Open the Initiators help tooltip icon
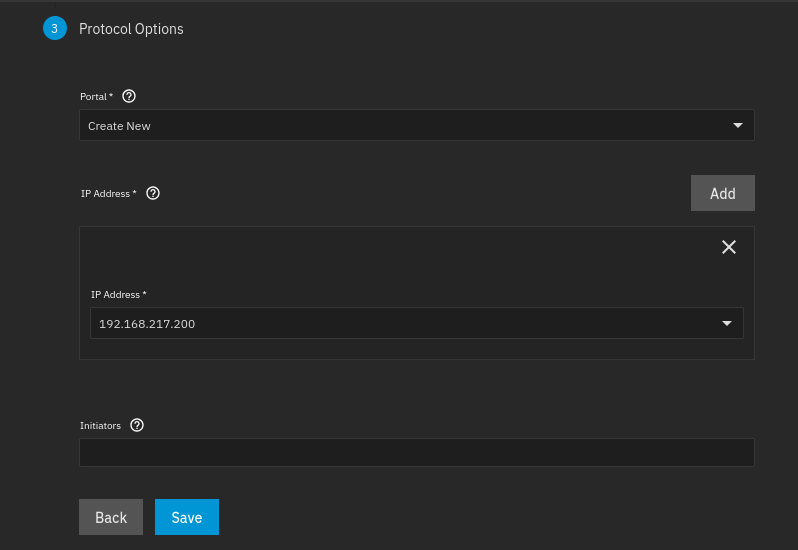The image size is (798, 550). (x=137, y=425)
